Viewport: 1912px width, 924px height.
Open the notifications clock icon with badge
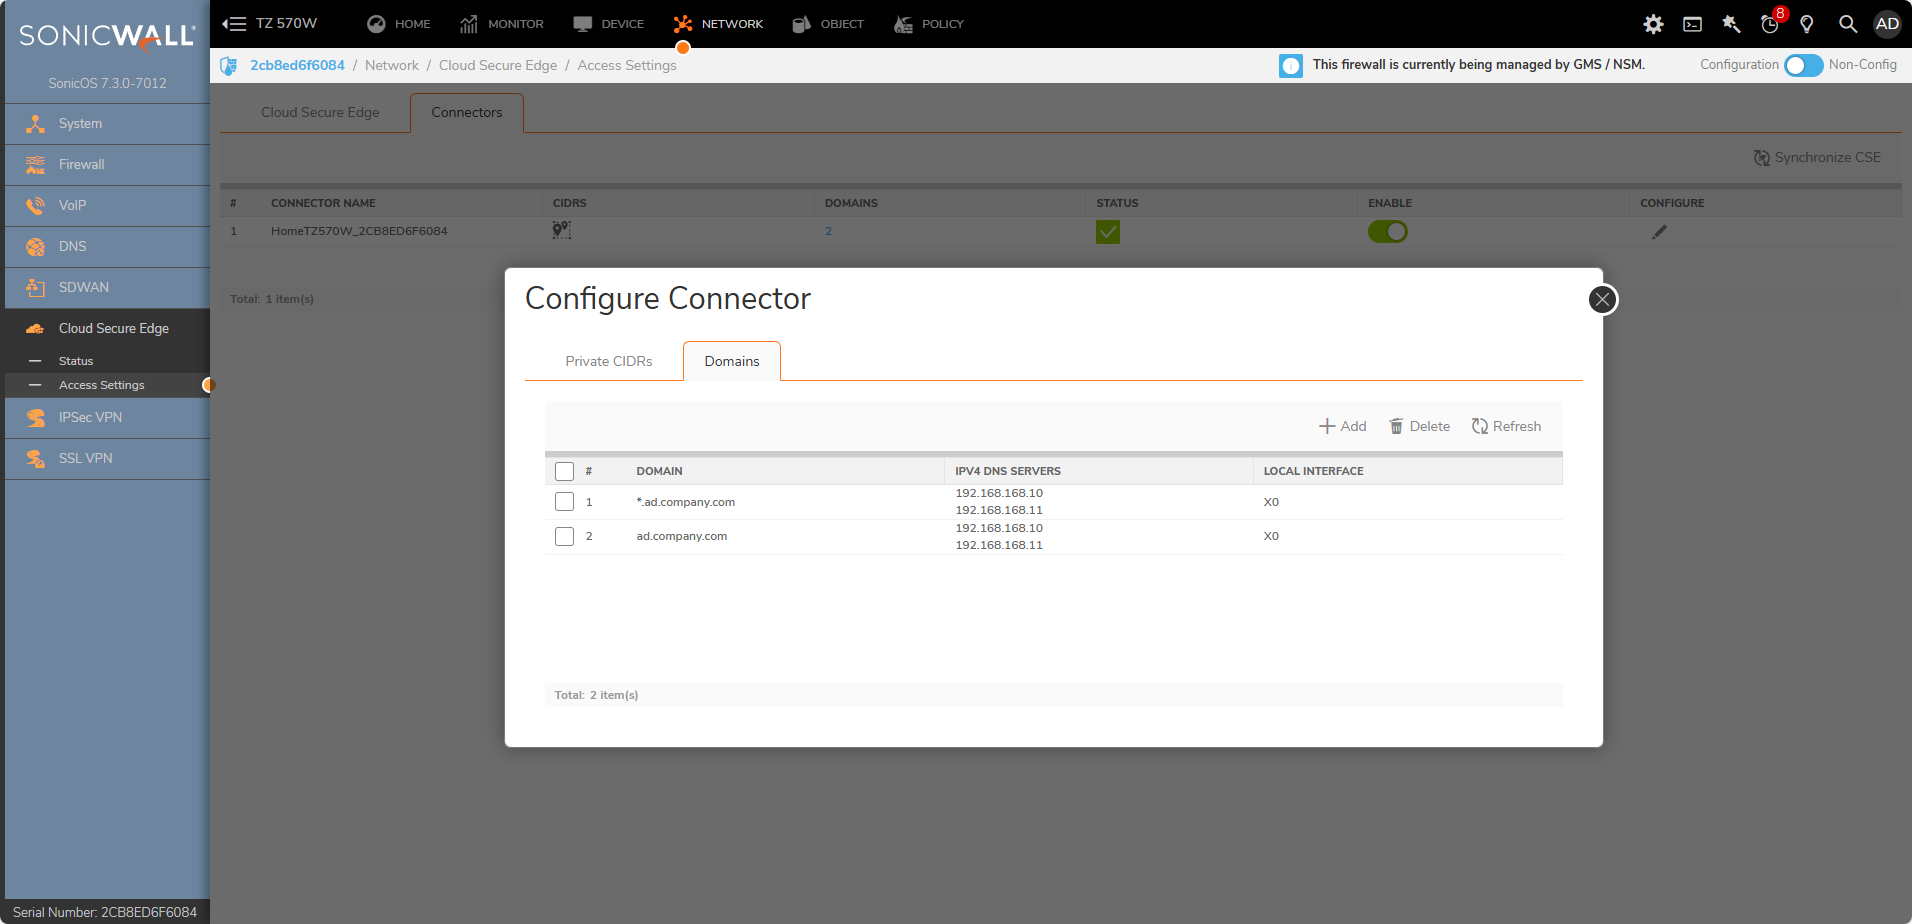[x=1770, y=24]
